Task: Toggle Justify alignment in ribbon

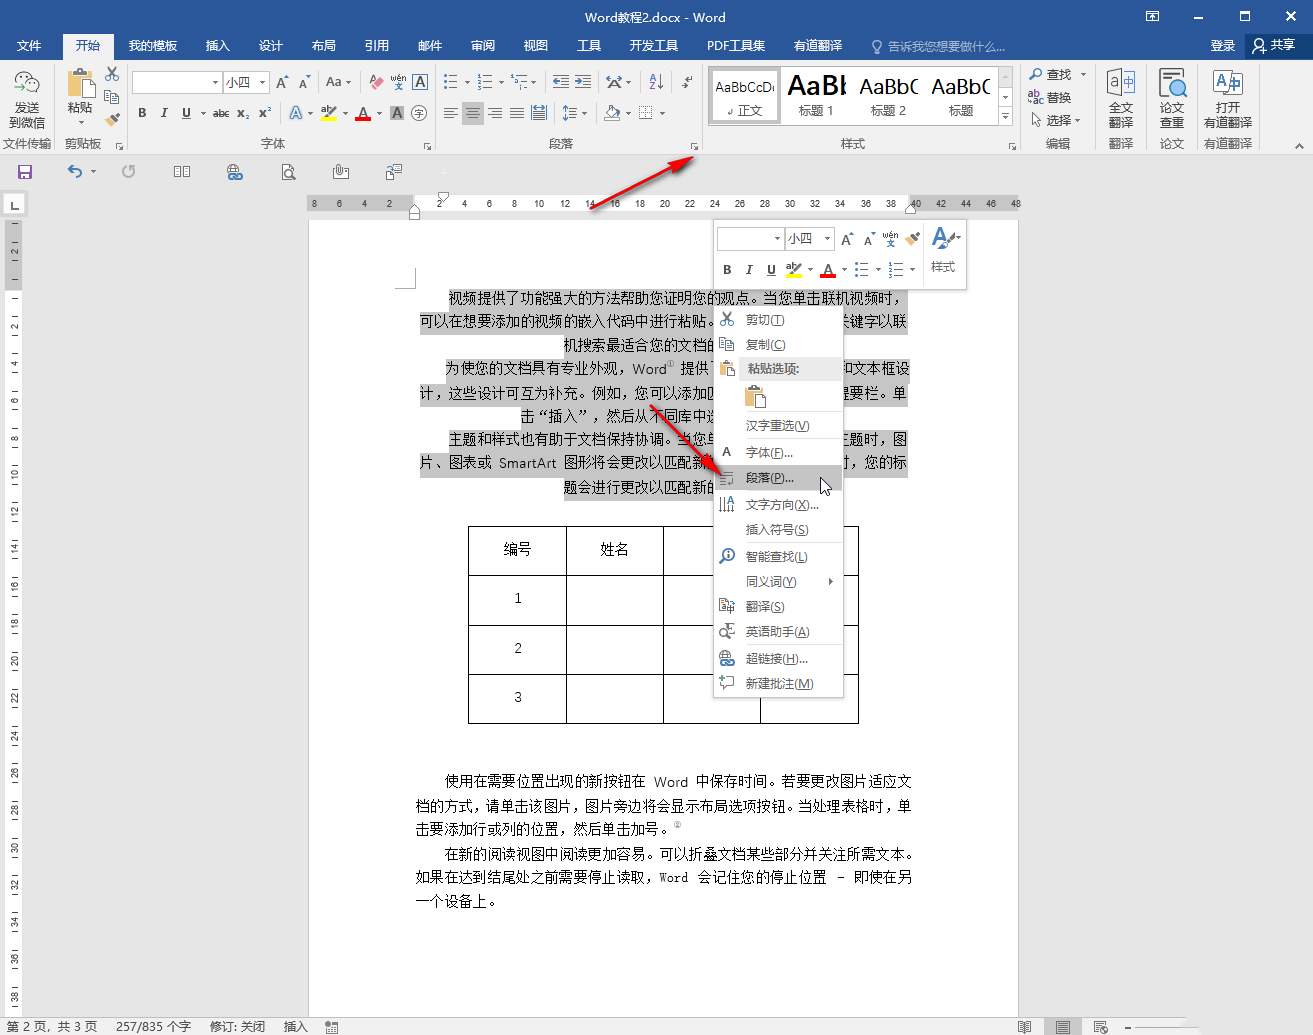Action: pyautogui.click(x=517, y=113)
